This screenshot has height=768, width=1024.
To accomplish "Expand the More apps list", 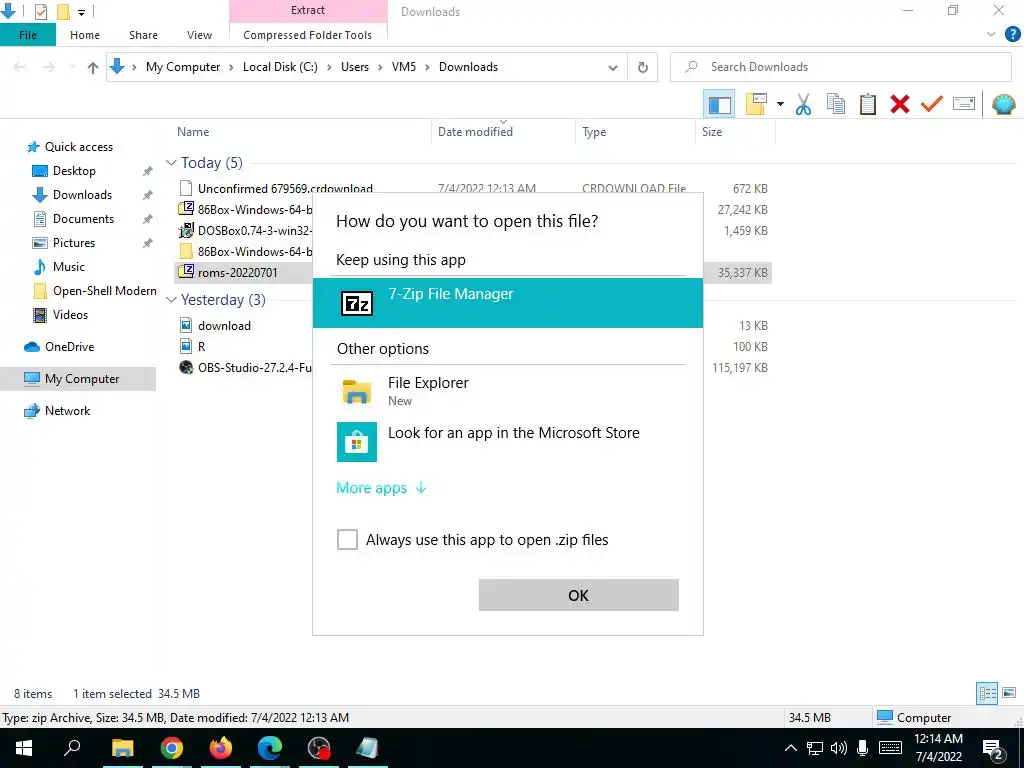I will coord(381,488).
